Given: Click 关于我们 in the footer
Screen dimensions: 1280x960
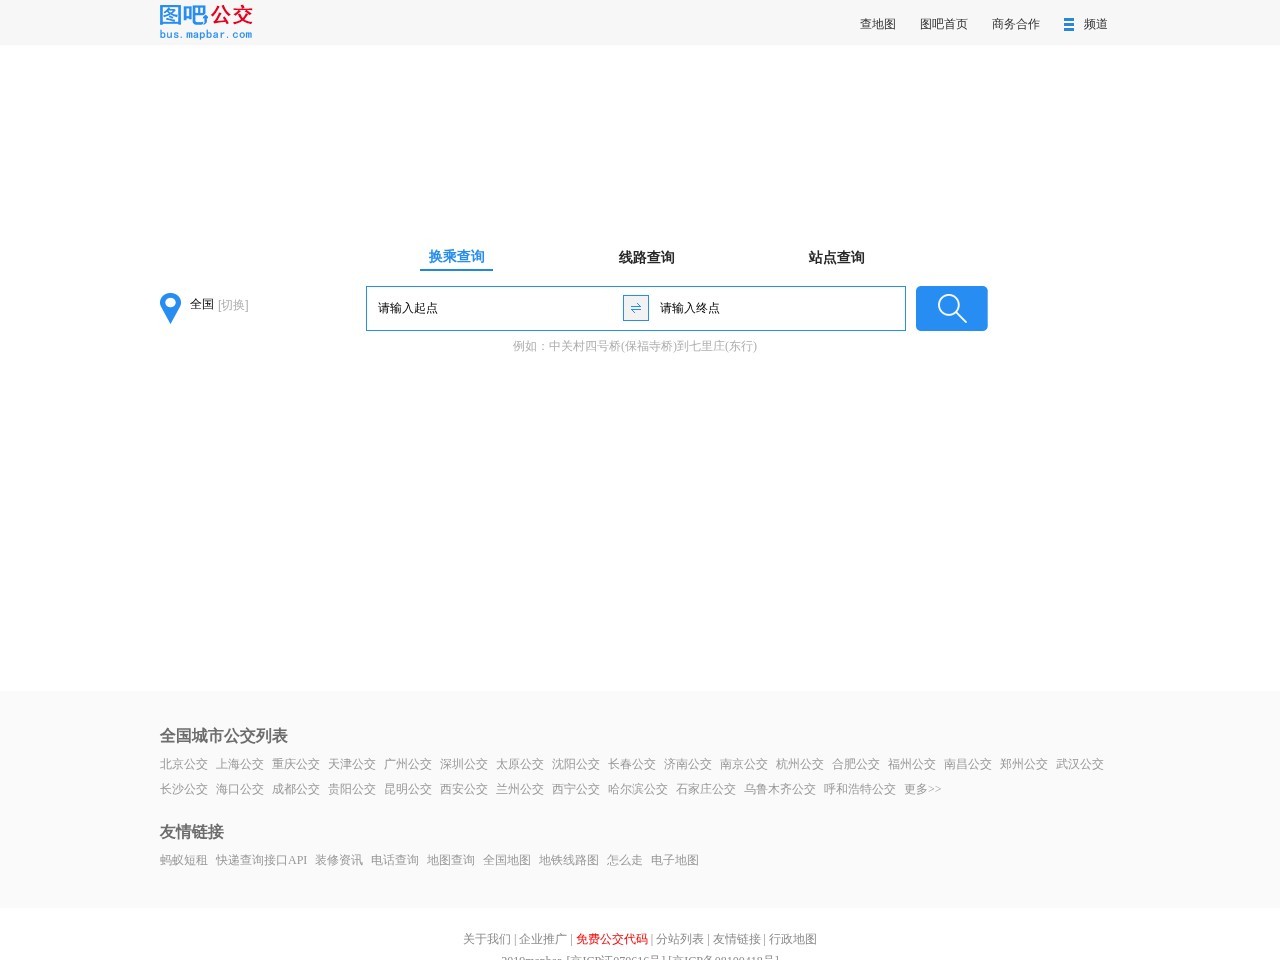Looking at the screenshot, I should coord(486,939).
